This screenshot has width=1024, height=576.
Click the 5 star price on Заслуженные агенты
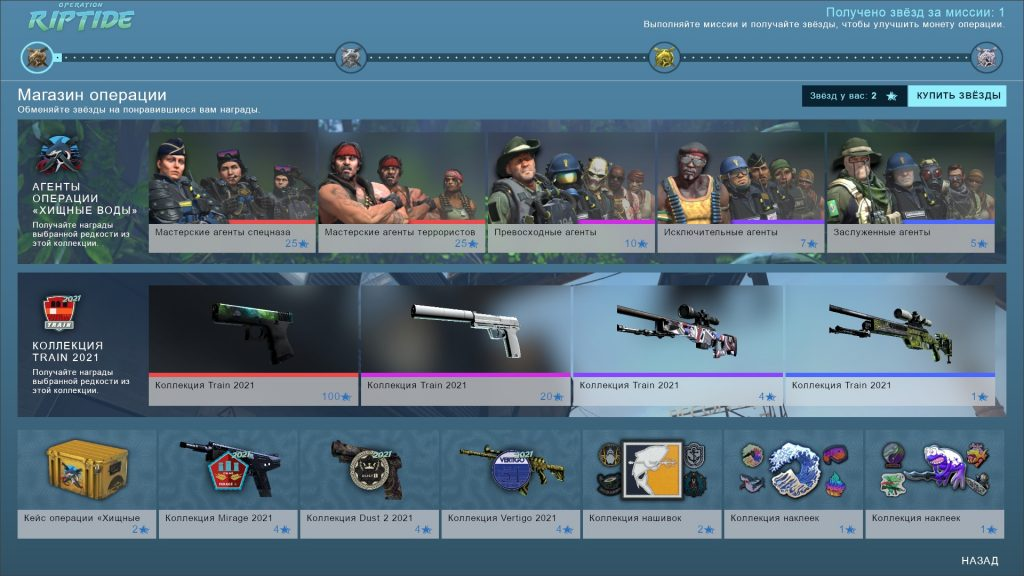[978, 244]
